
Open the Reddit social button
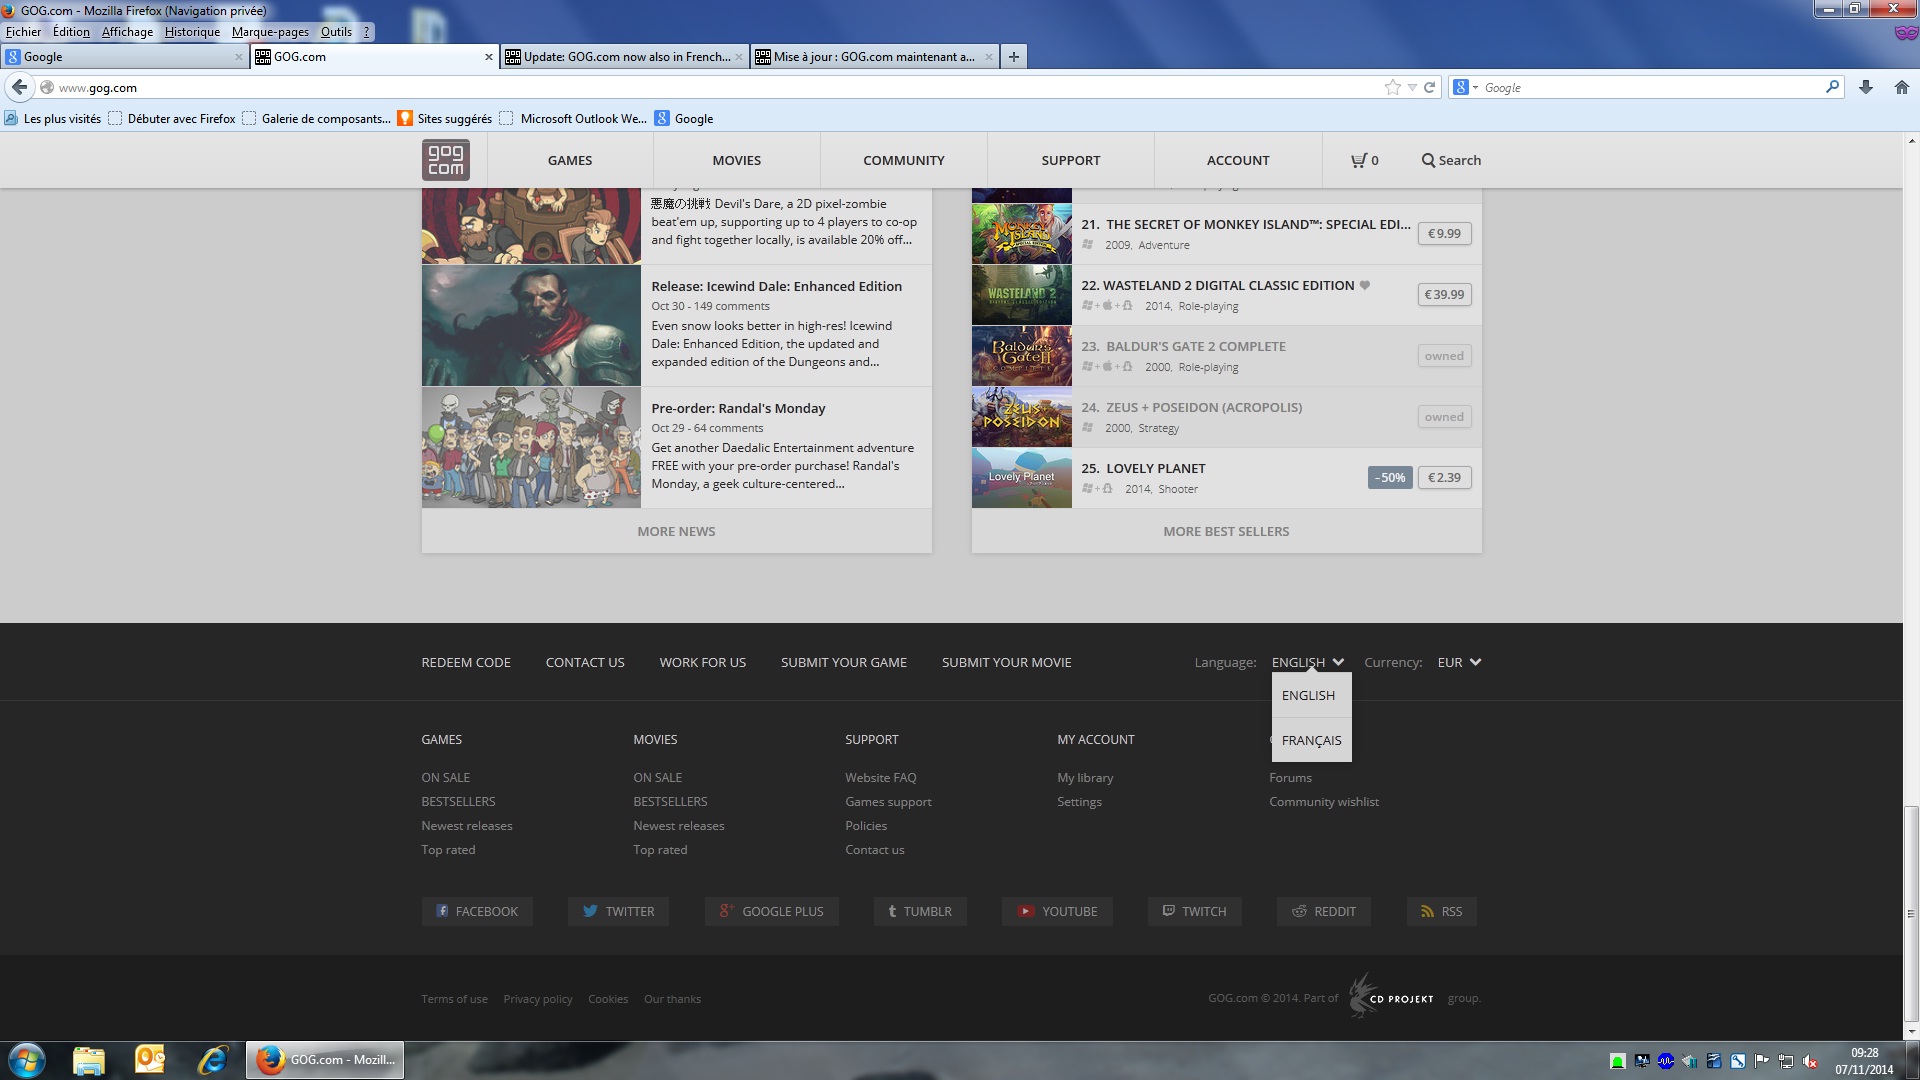click(1324, 911)
